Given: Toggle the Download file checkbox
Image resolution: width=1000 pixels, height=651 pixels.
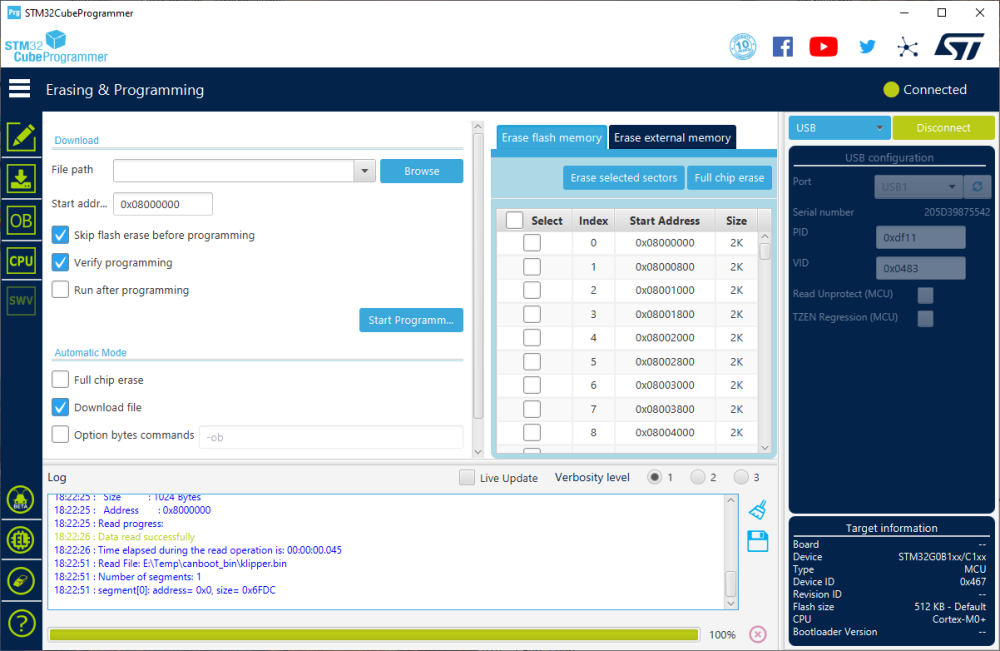Looking at the screenshot, I should coord(60,407).
